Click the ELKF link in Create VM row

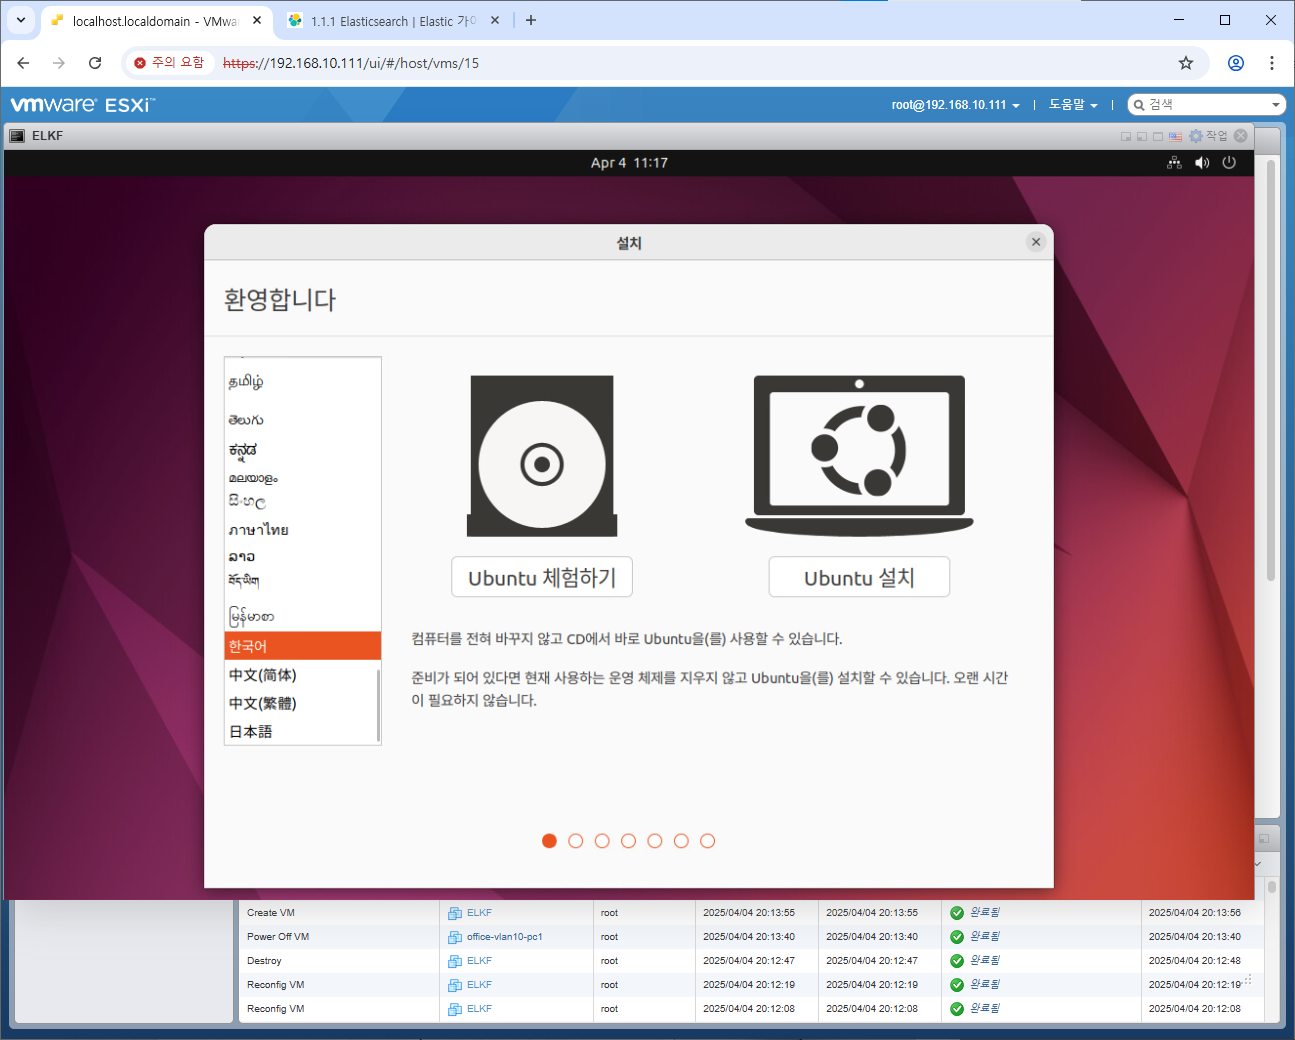pos(479,913)
